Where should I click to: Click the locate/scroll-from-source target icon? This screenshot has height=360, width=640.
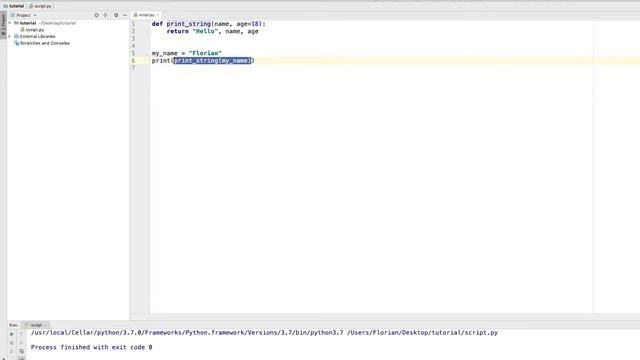96,15
